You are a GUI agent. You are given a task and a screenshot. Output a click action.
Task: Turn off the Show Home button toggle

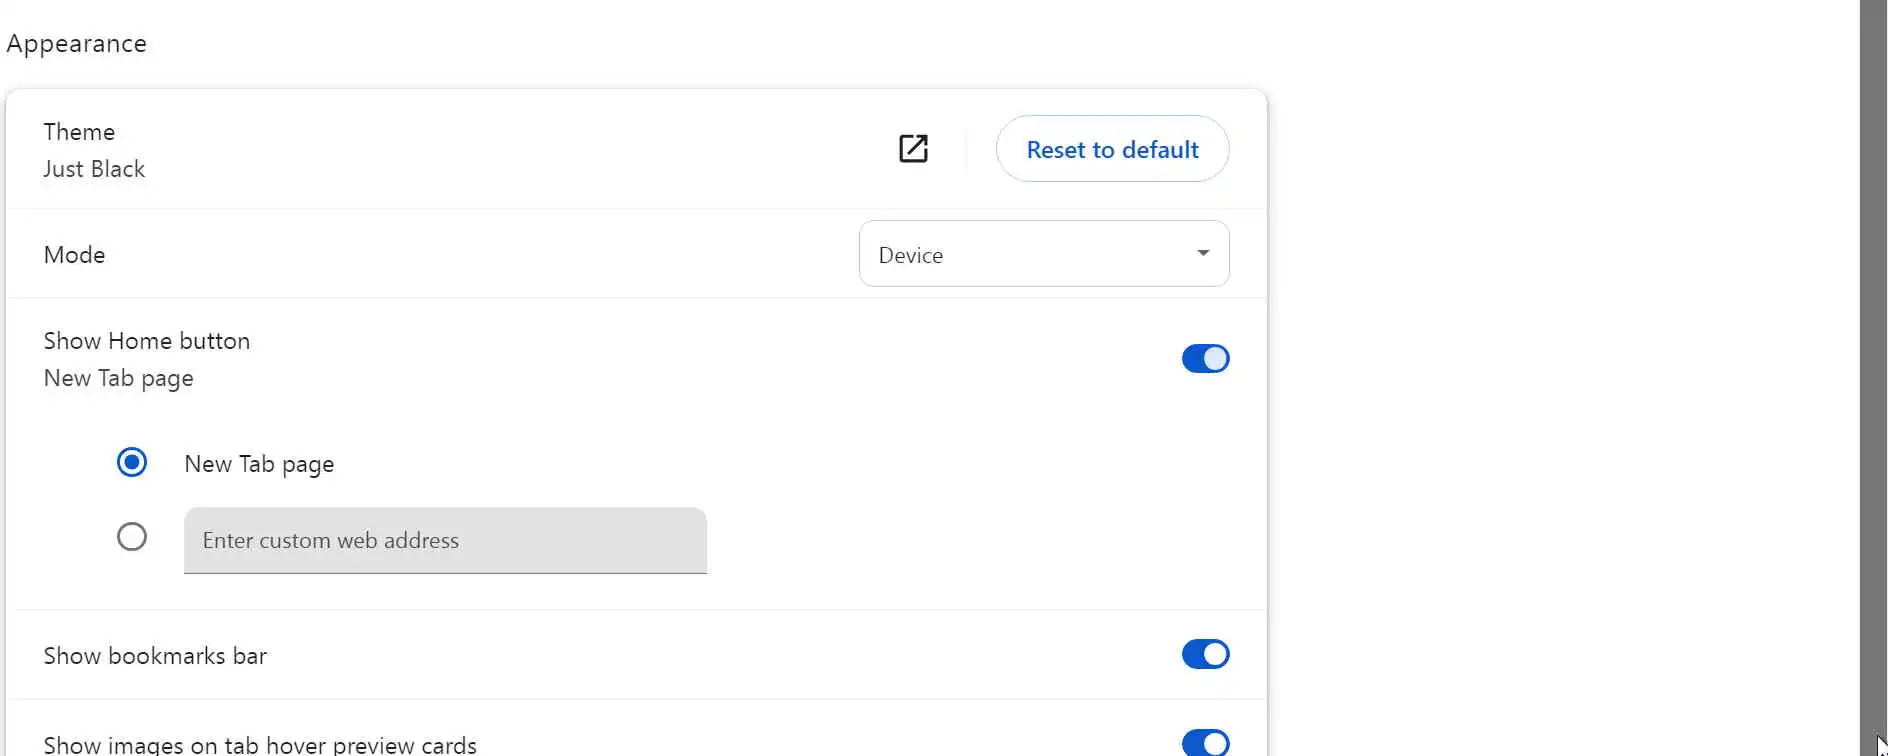click(1205, 359)
